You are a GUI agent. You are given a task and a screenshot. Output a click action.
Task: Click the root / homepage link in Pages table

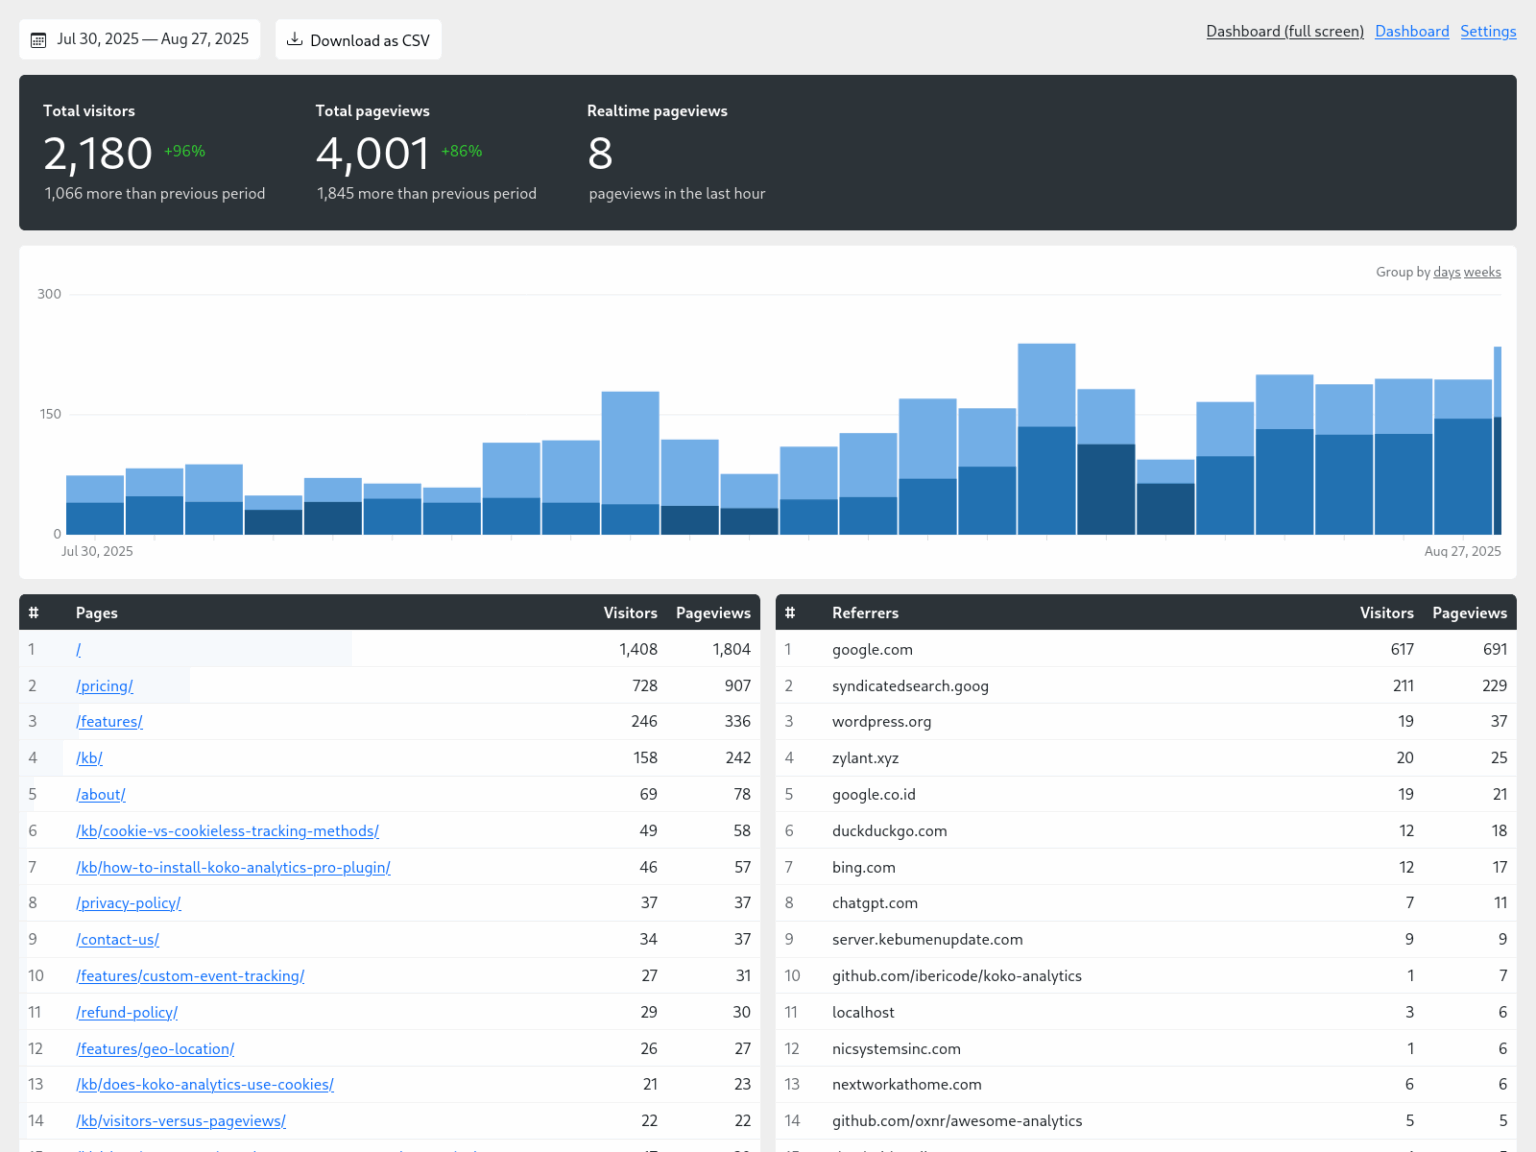coord(78,648)
